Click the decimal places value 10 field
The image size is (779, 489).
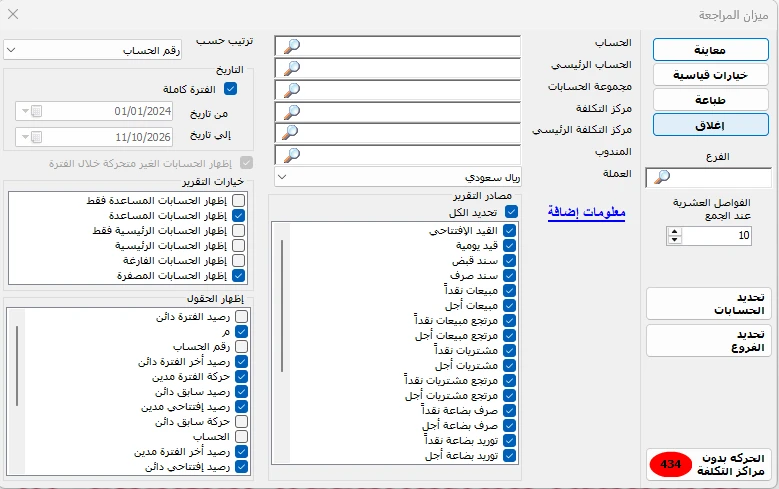716,236
